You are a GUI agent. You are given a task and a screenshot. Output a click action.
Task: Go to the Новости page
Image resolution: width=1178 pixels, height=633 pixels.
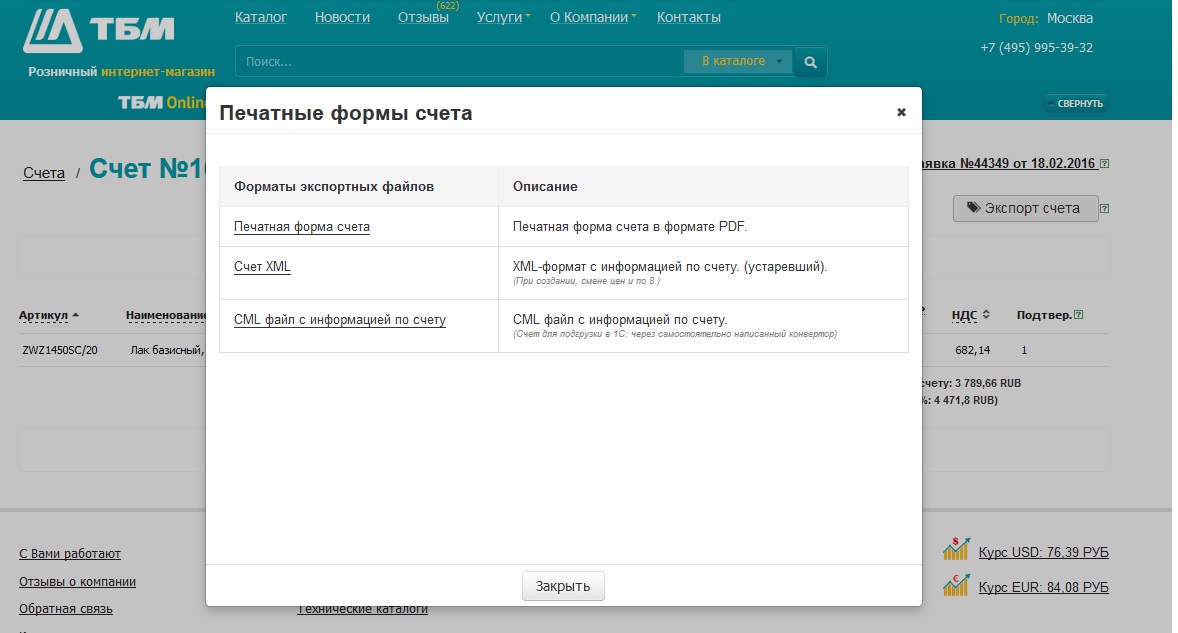point(342,17)
